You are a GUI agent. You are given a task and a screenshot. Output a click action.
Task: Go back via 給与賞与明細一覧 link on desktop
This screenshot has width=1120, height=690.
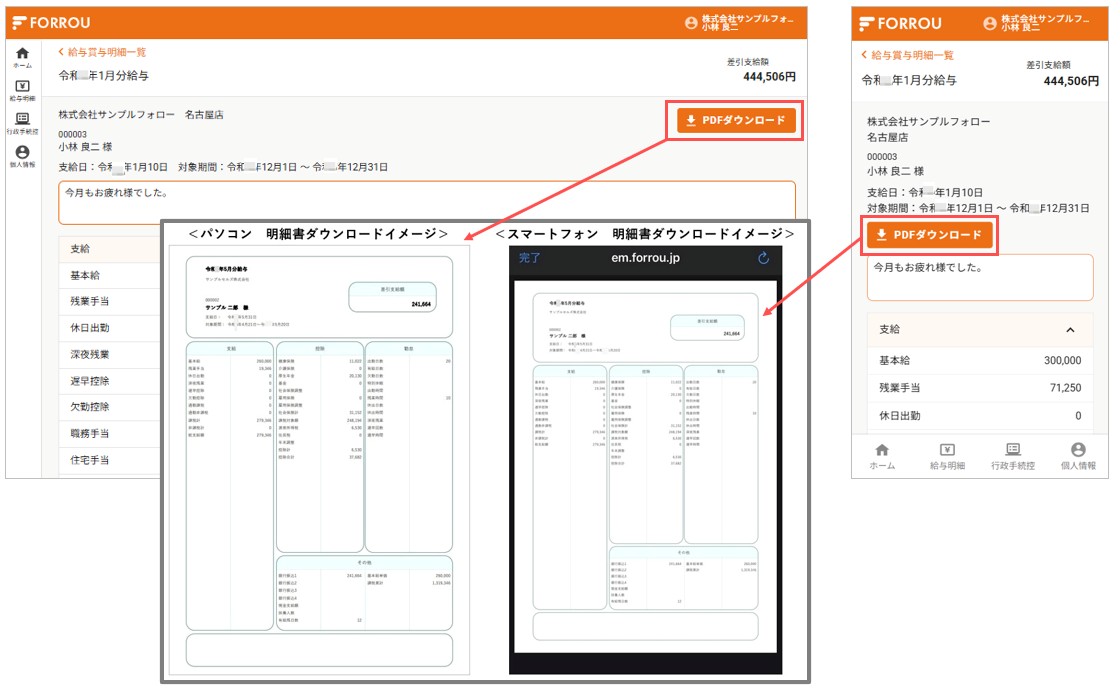[102, 52]
